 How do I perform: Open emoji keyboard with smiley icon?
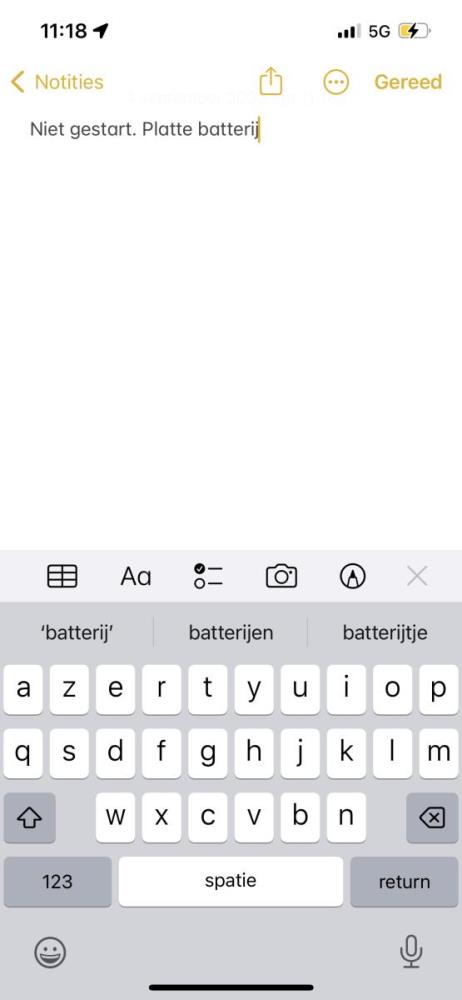(50, 953)
